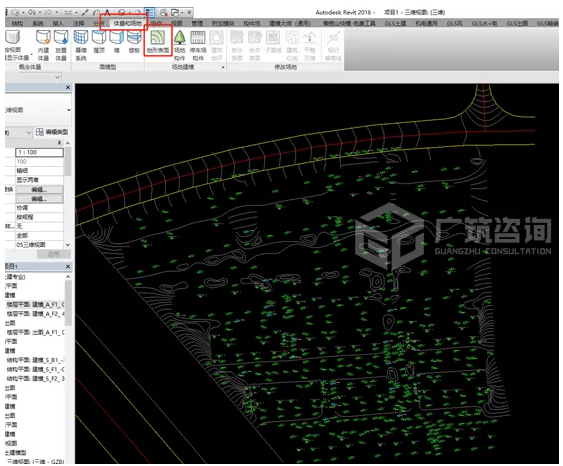The image size is (563, 466).
Task: Click the first Edit (编辑...) button in properties
Action: 39,189
